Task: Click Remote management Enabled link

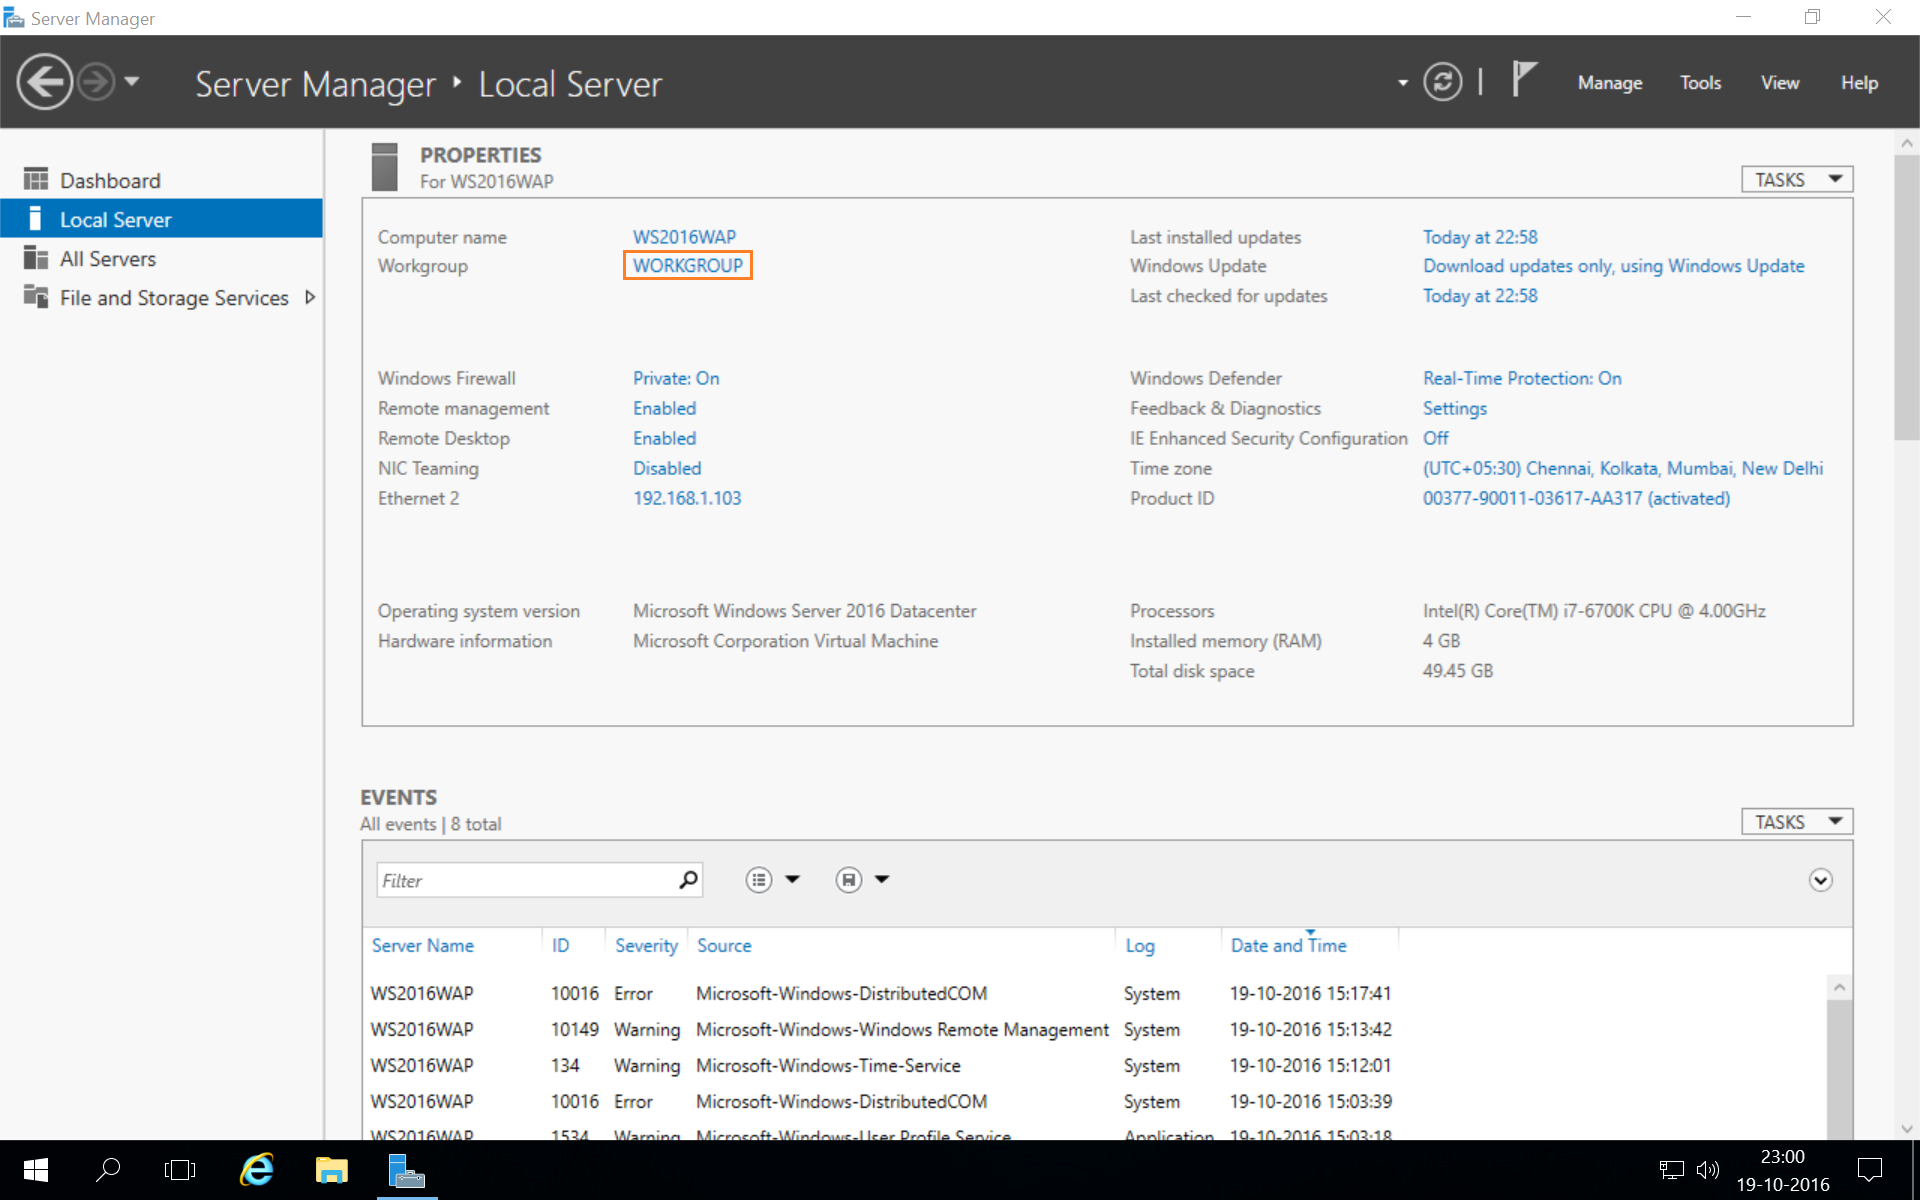Action: click(x=664, y=408)
